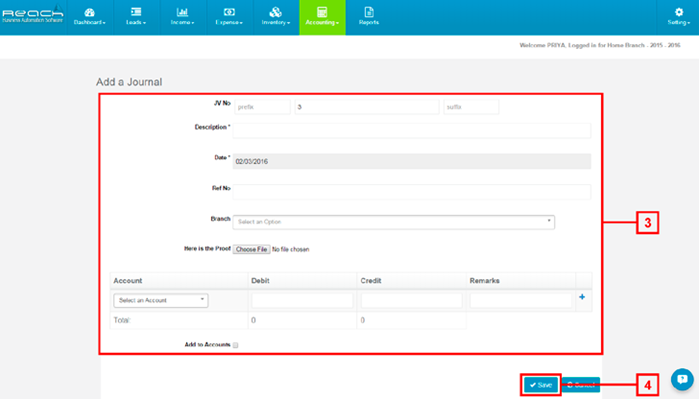The height and width of the screenshot is (399, 699).
Task: Open the Setting gear menu
Action: tap(678, 17)
